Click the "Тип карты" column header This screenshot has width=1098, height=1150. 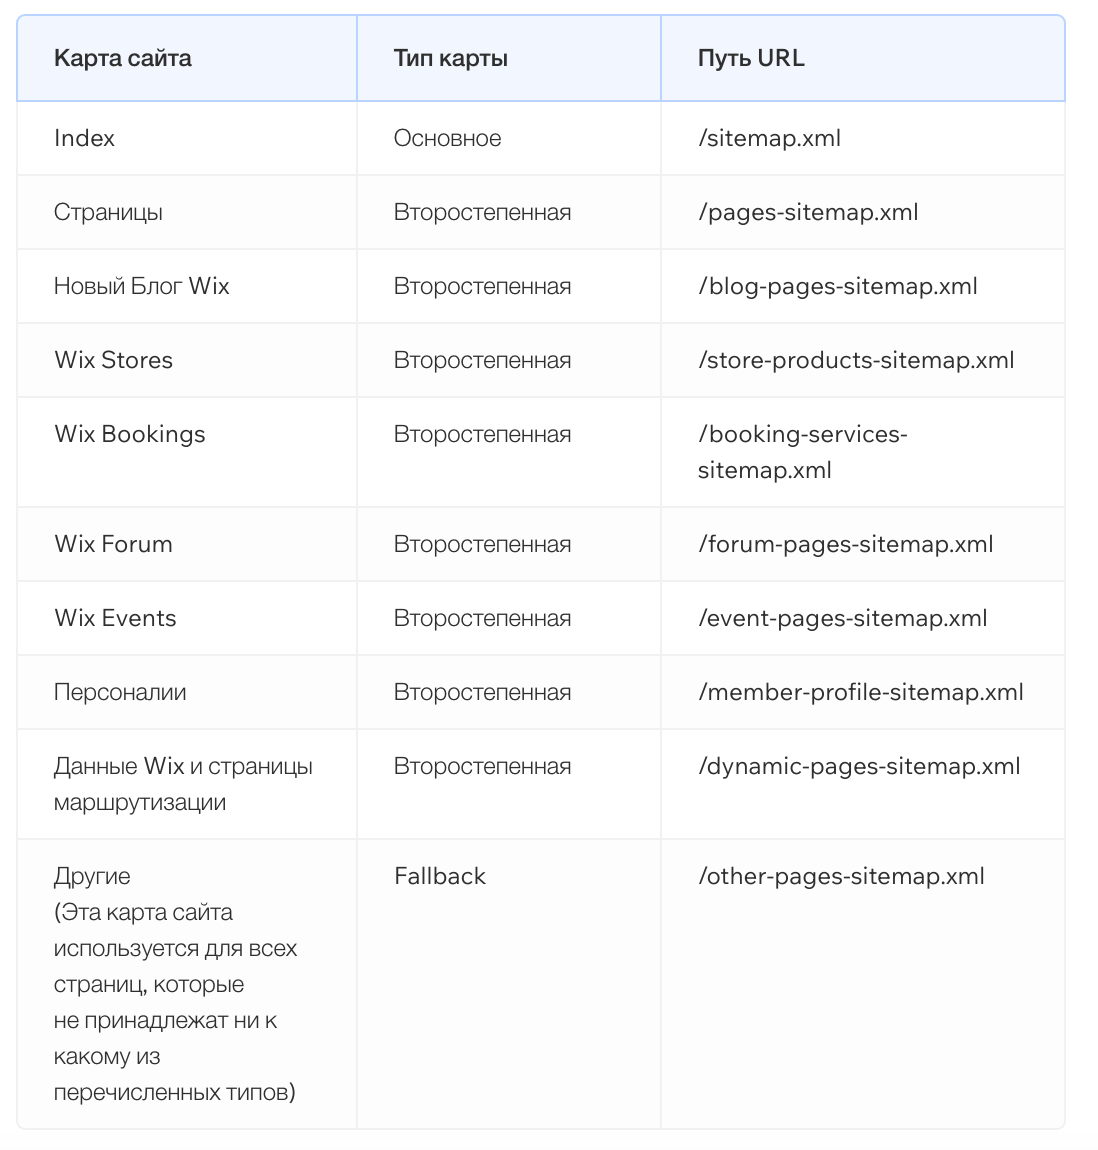click(x=450, y=58)
